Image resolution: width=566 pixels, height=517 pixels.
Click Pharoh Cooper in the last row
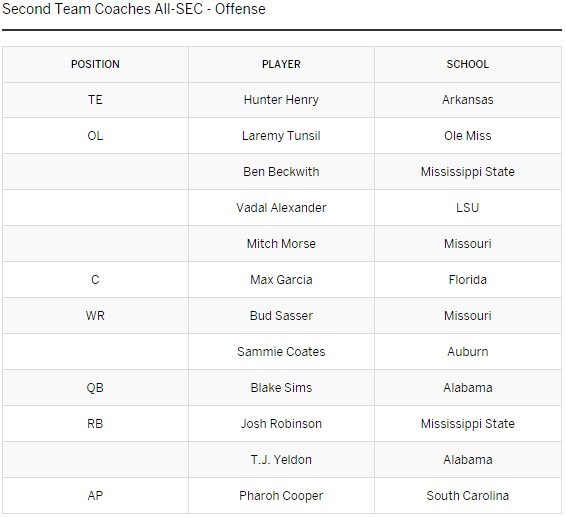281,496
